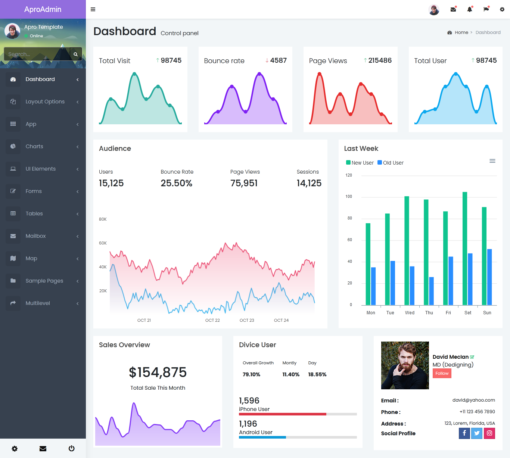Open mail icon at sidebar bottom
Screen dimensions: 510x458
(x=43, y=449)
